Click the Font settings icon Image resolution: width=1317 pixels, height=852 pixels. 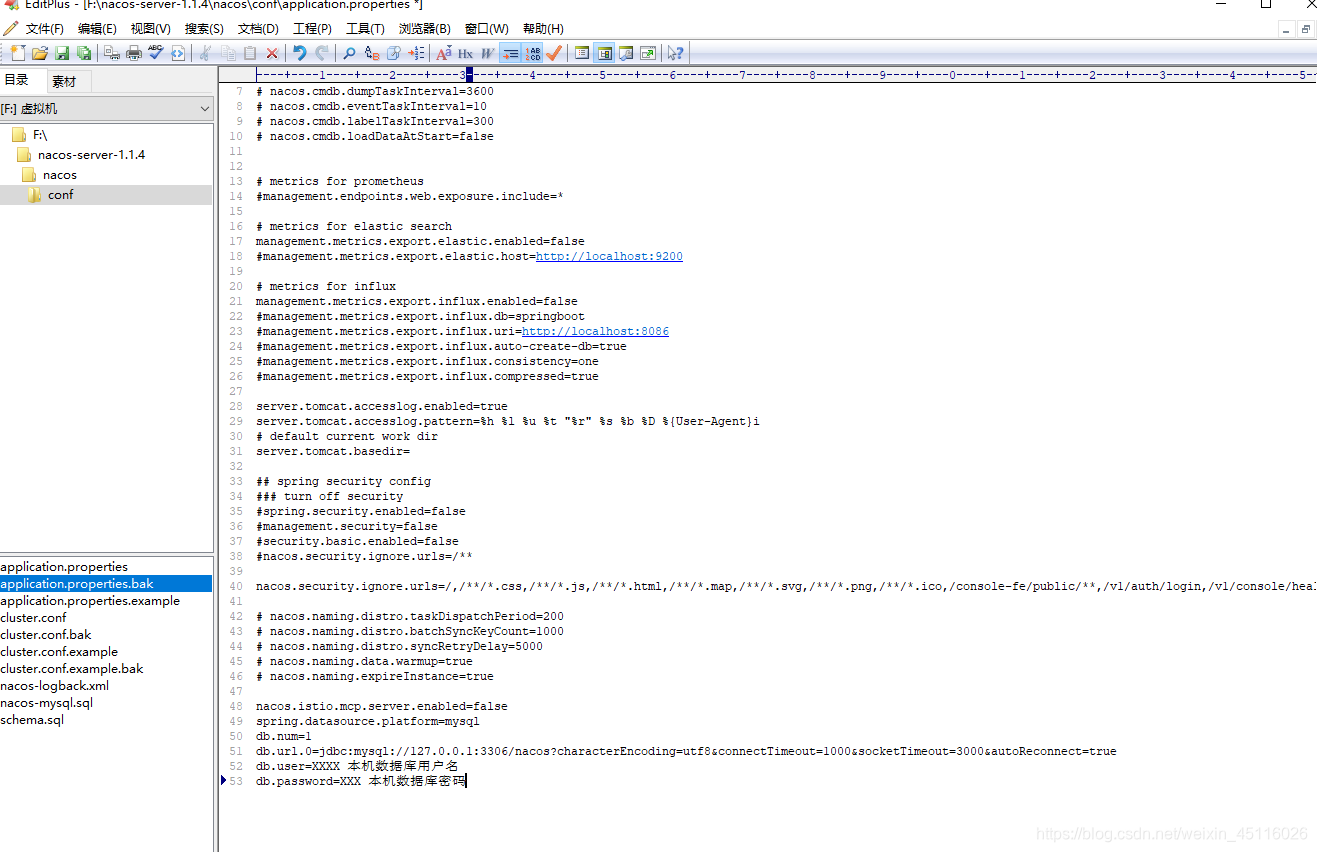tap(444, 53)
